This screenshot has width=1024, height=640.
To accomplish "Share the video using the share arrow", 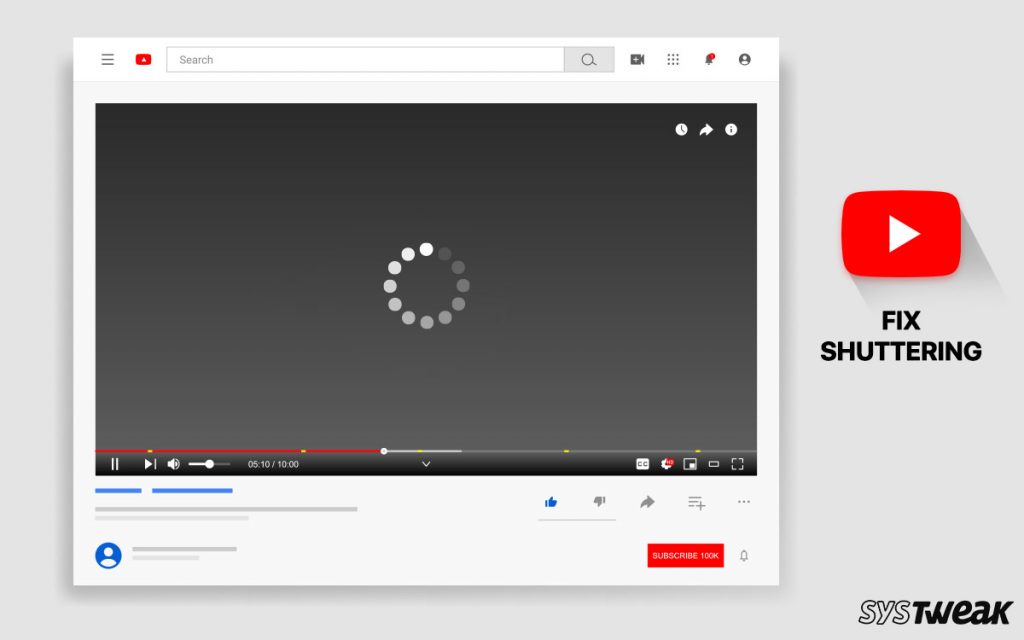I will (706, 129).
